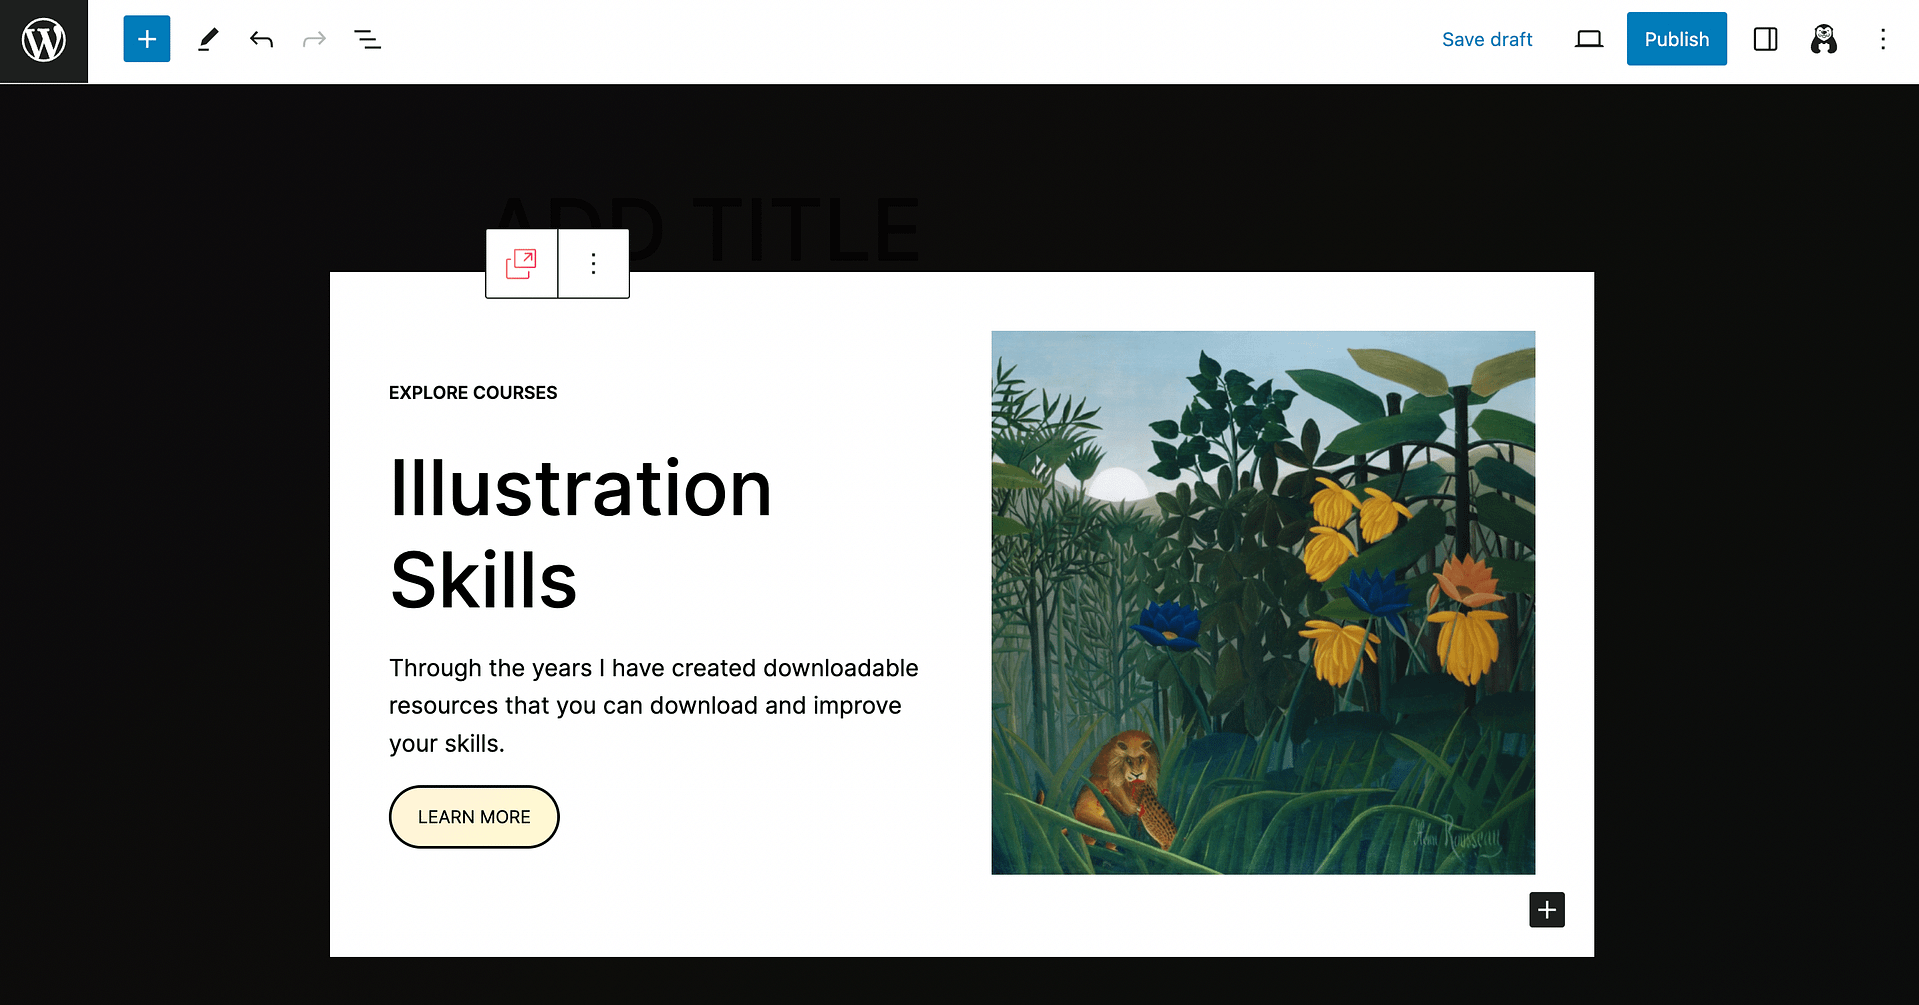Screen dimensions: 1919x1005
Task: Select the Tools (pencil) mode icon
Action: 208,39
